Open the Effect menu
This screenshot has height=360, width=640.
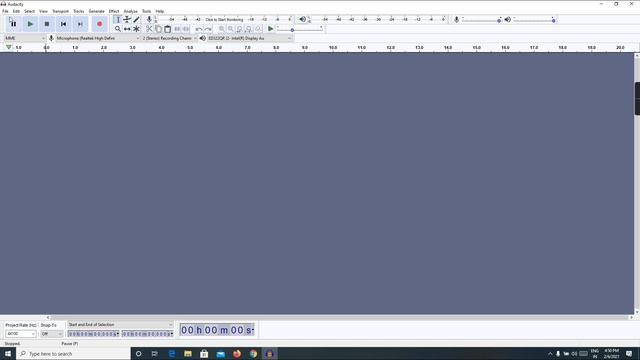click(x=114, y=11)
